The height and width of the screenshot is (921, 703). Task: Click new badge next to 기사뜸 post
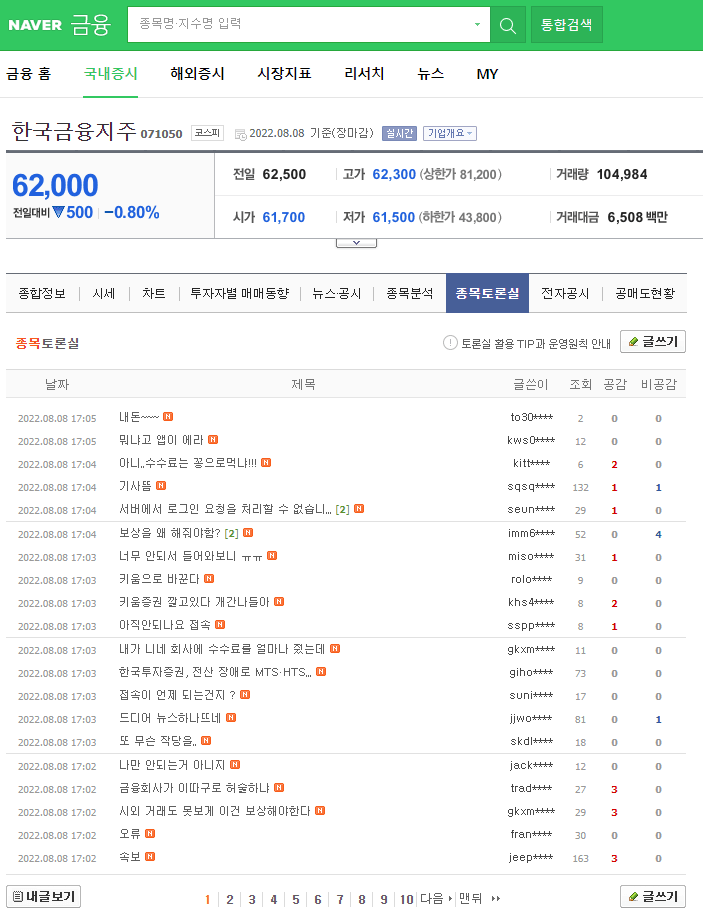(x=161, y=485)
